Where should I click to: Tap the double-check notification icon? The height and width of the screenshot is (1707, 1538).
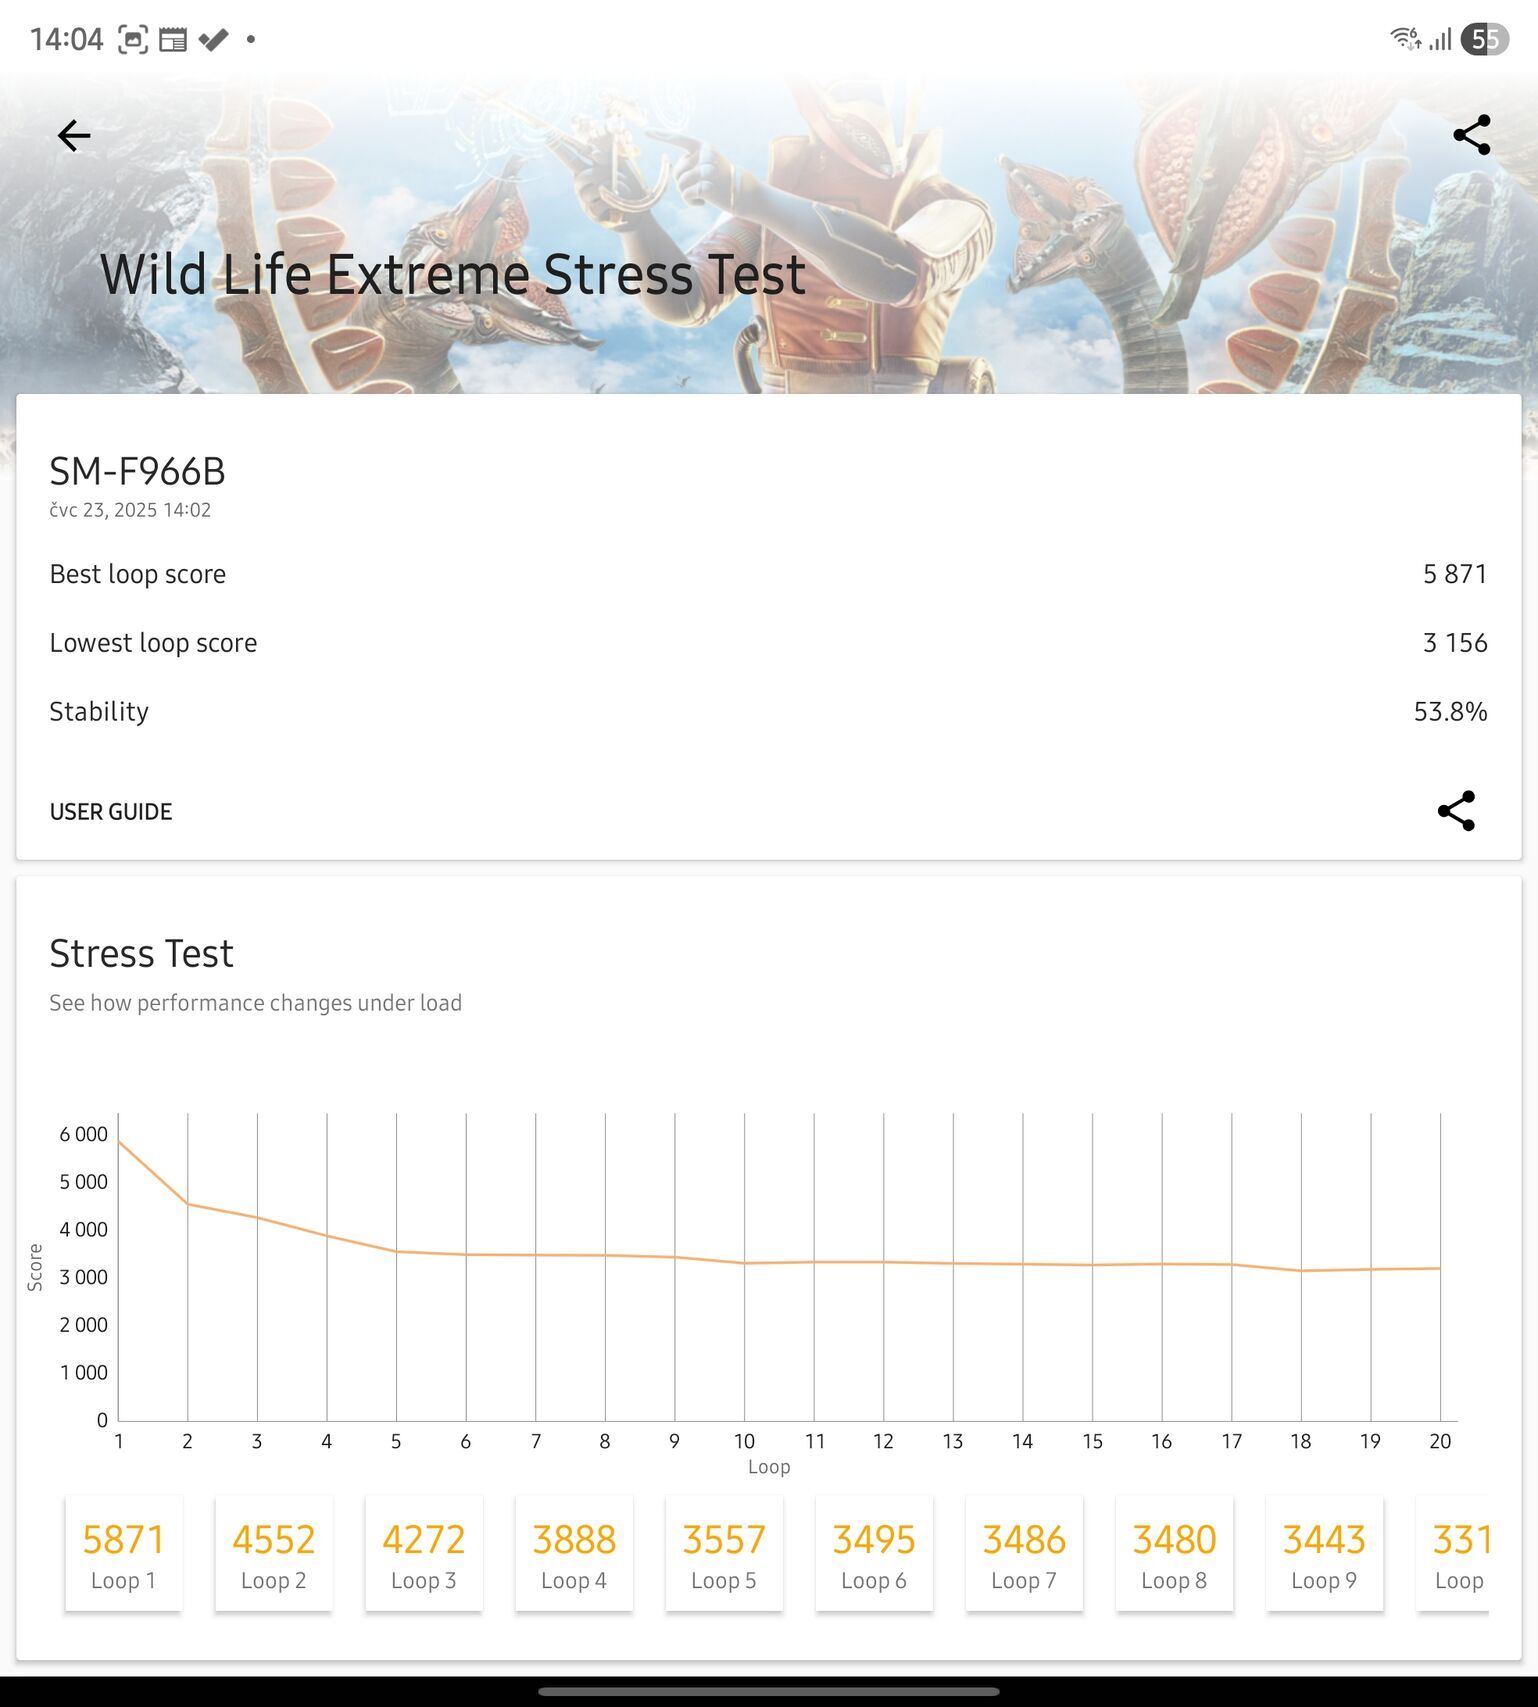[213, 40]
